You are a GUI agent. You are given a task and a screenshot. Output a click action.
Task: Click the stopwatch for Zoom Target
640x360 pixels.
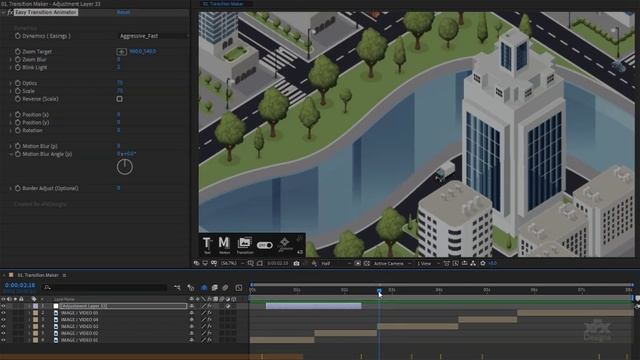18,52
